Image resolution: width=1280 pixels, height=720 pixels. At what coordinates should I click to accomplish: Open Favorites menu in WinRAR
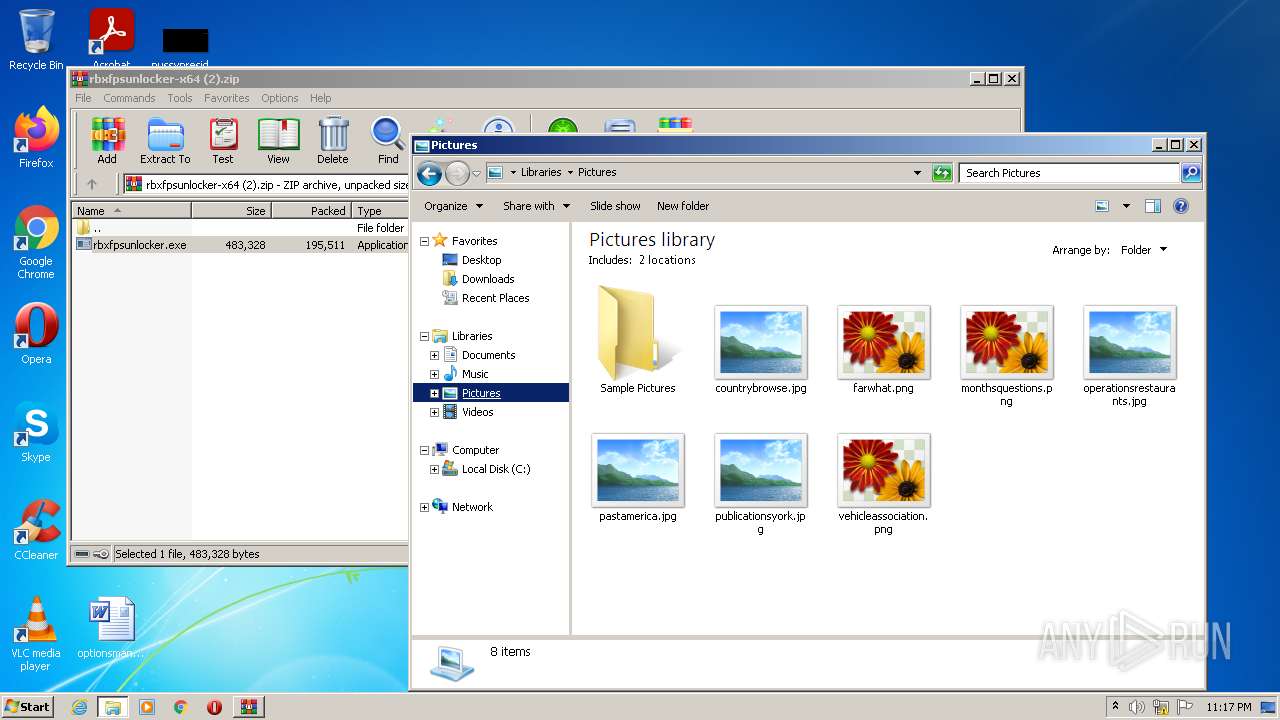tap(227, 98)
